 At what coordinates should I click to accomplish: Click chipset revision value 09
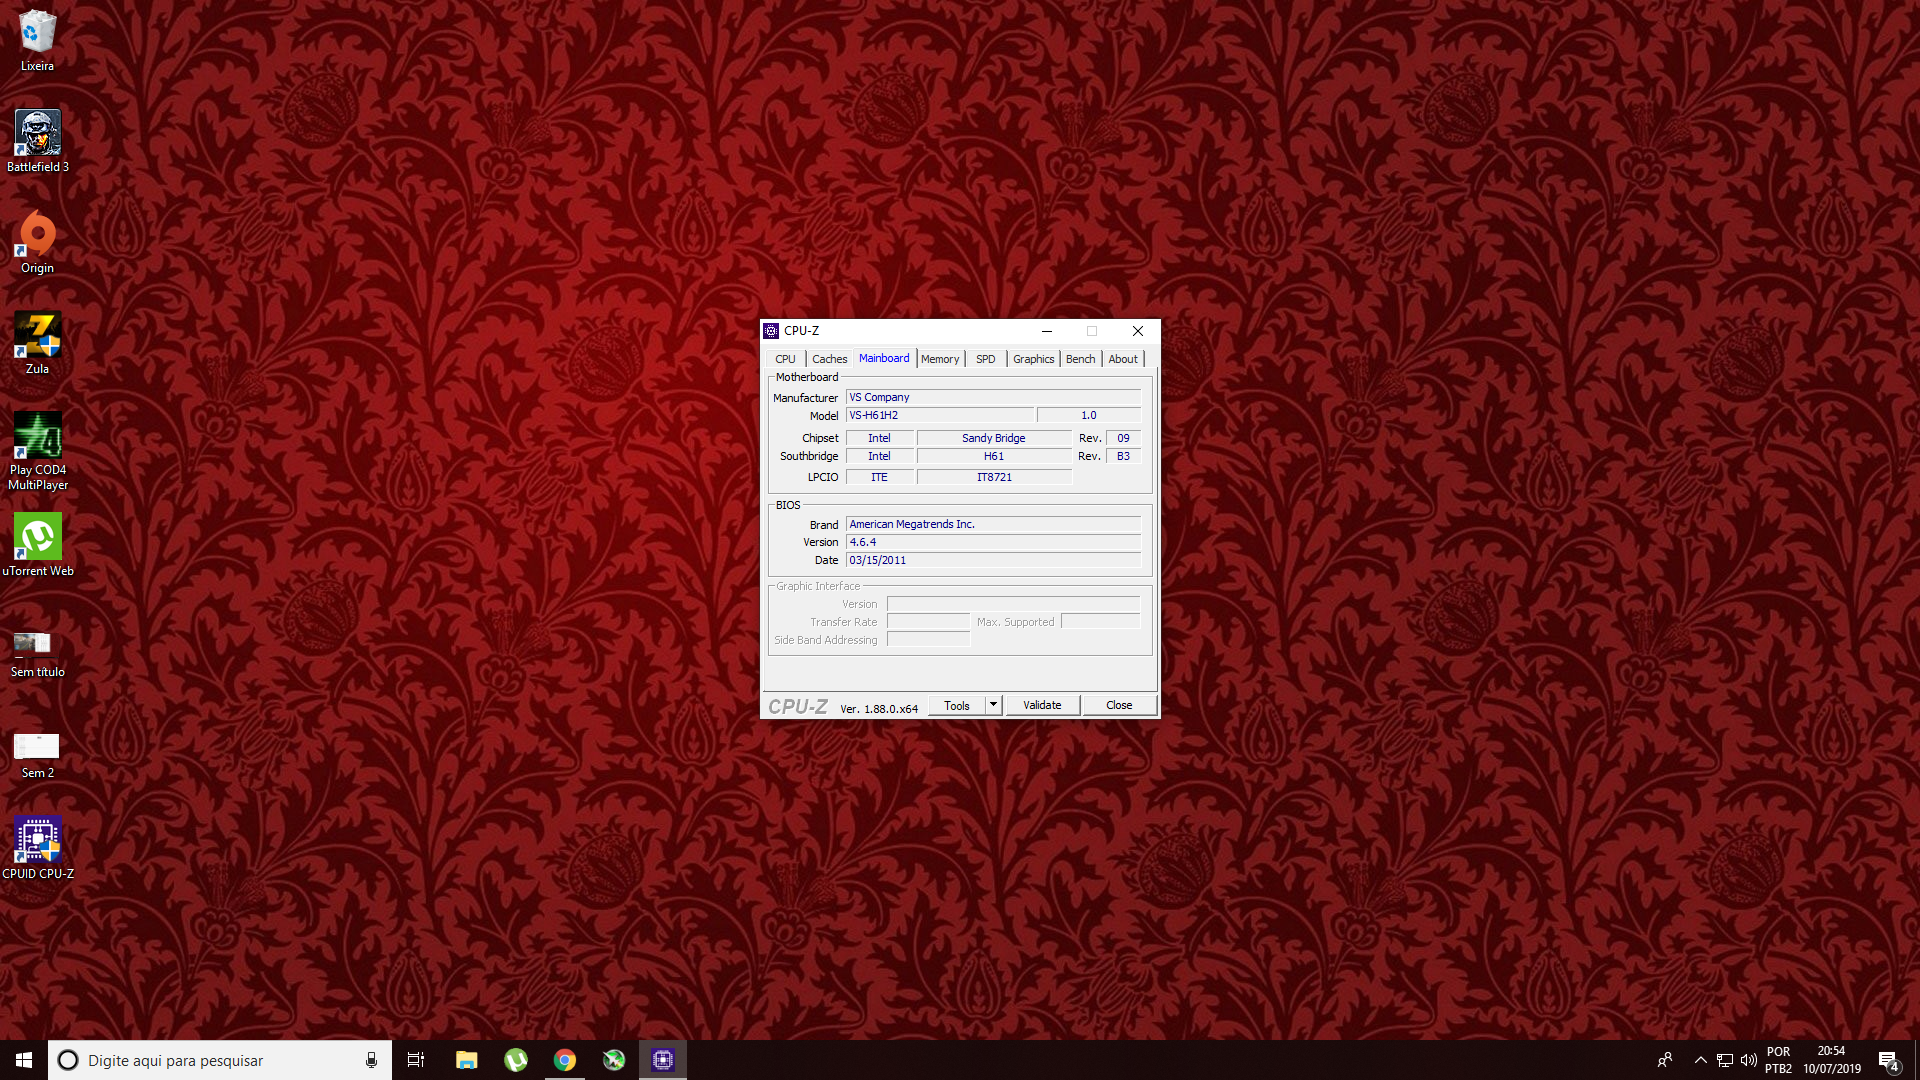(1123, 438)
